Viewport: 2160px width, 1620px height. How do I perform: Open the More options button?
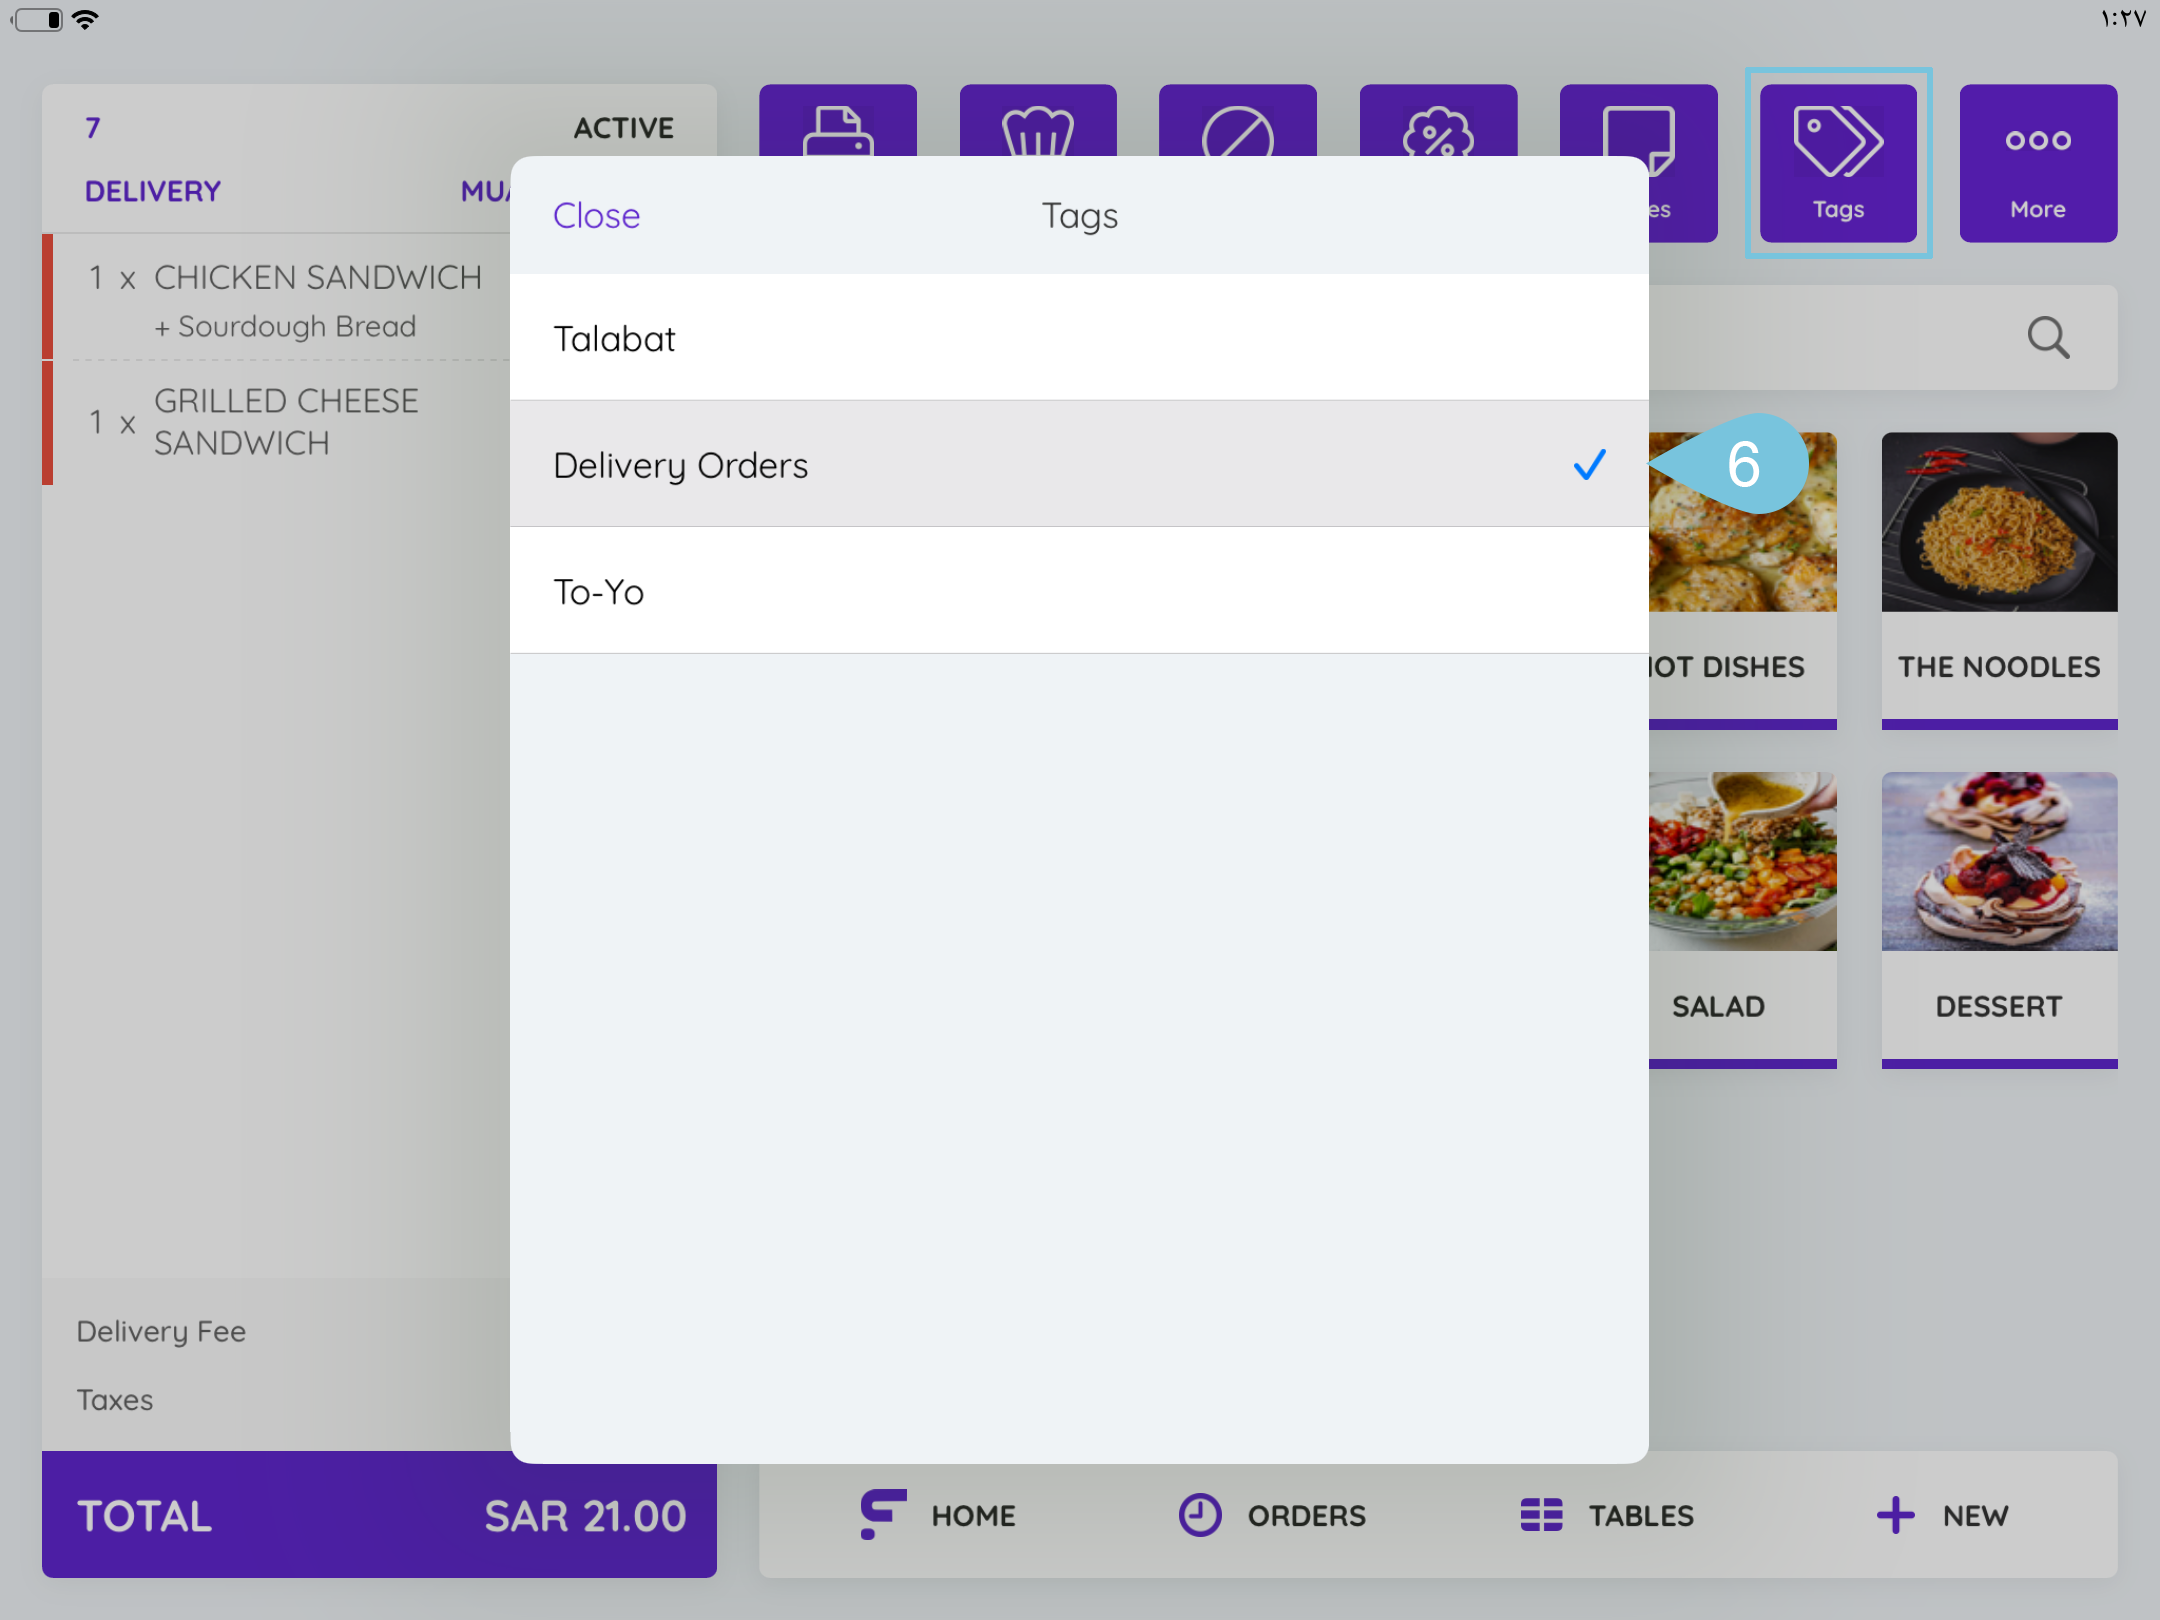[2037, 162]
